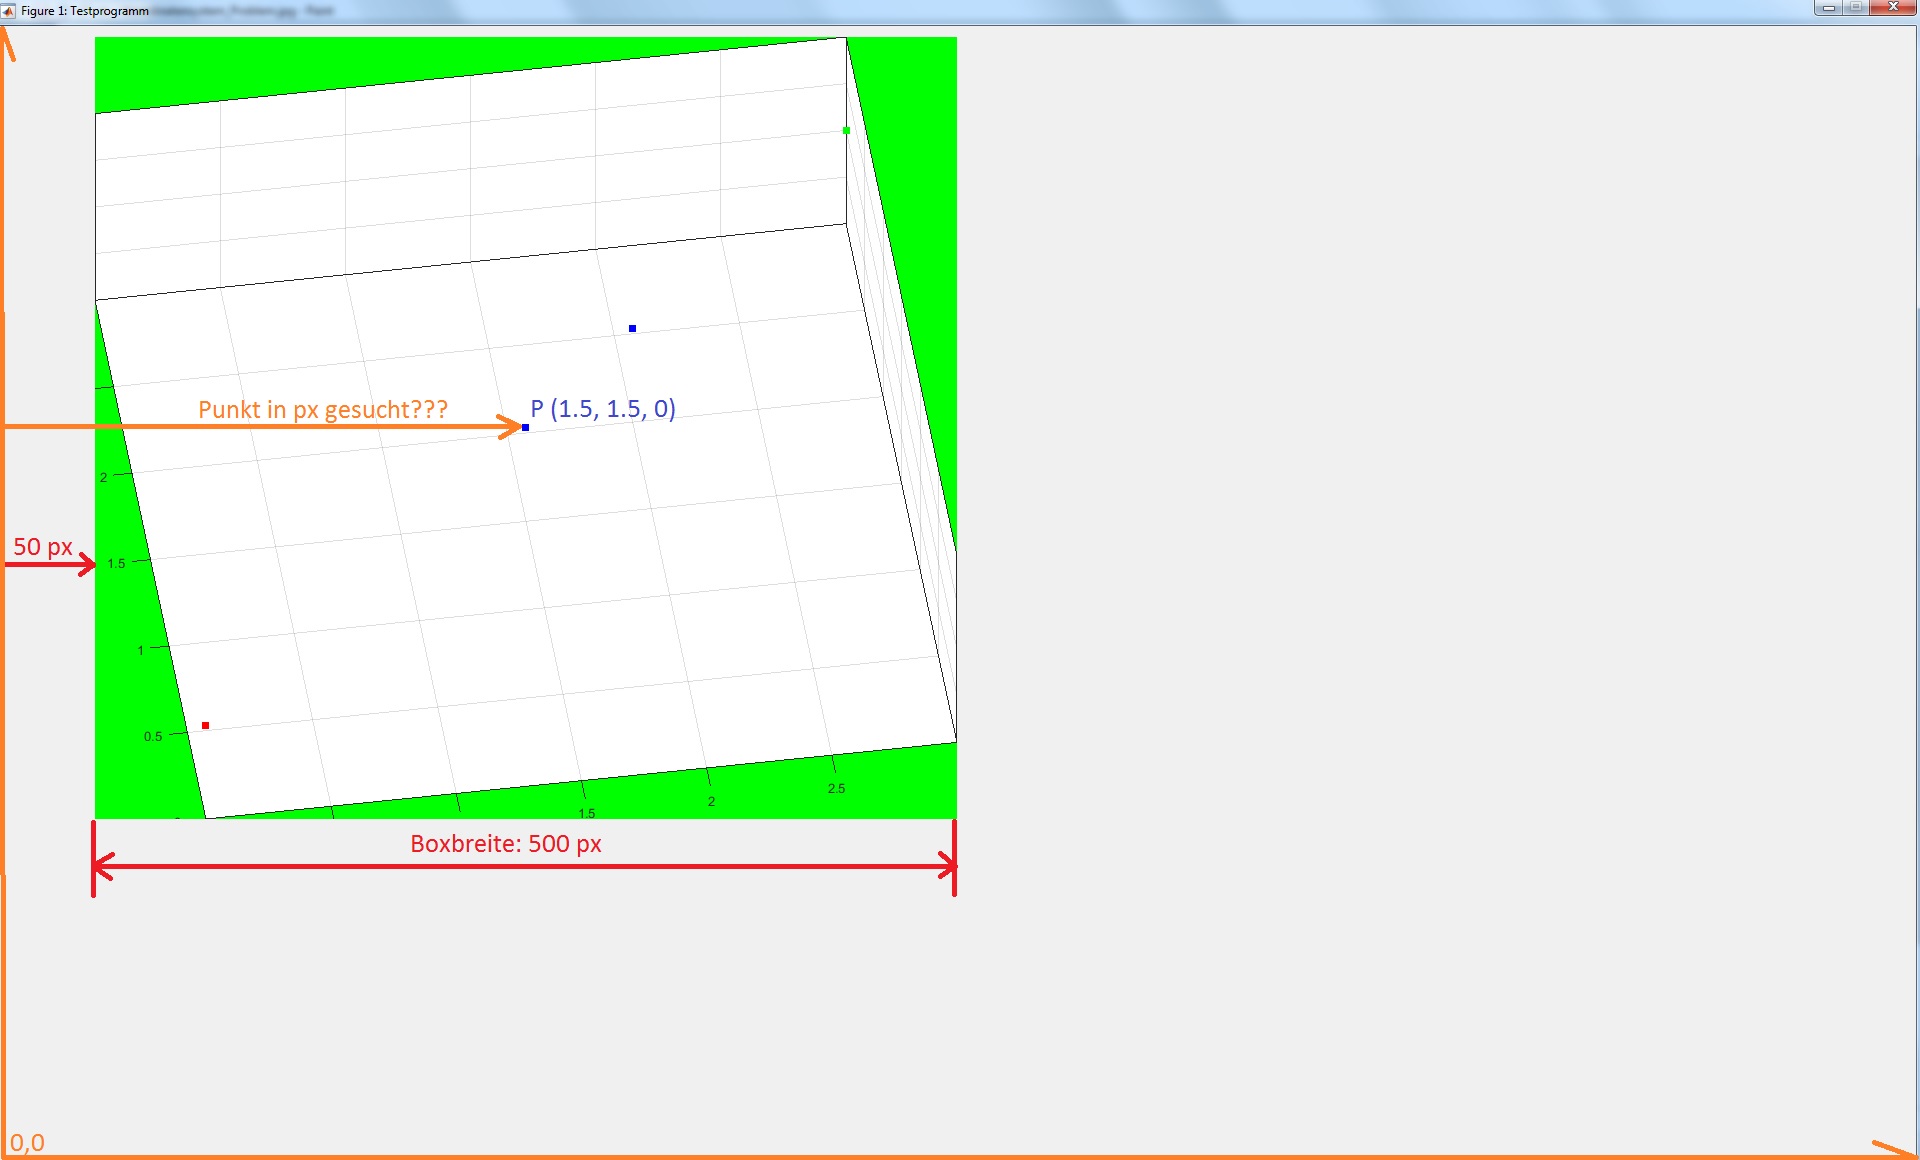1920x1160 pixels.
Task: Click the 'P (1.5, 1.5, 0)' label
Action: tap(602, 408)
